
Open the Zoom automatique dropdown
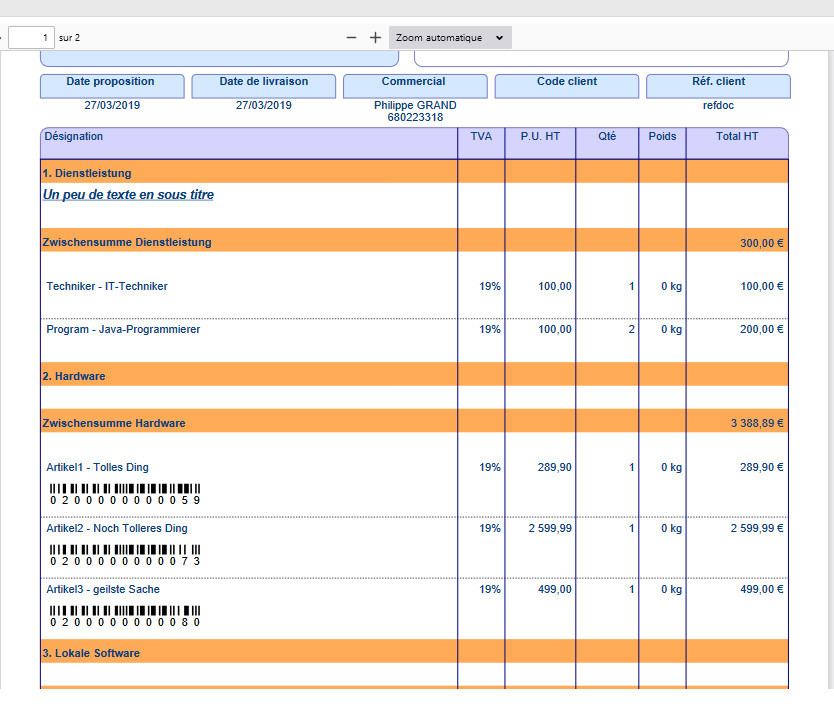click(451, 38)
